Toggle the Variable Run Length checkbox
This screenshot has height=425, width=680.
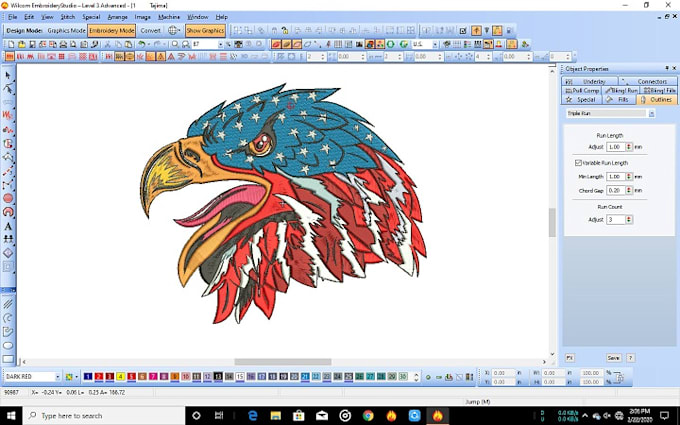pyautogui.click(x=578, y=163)
